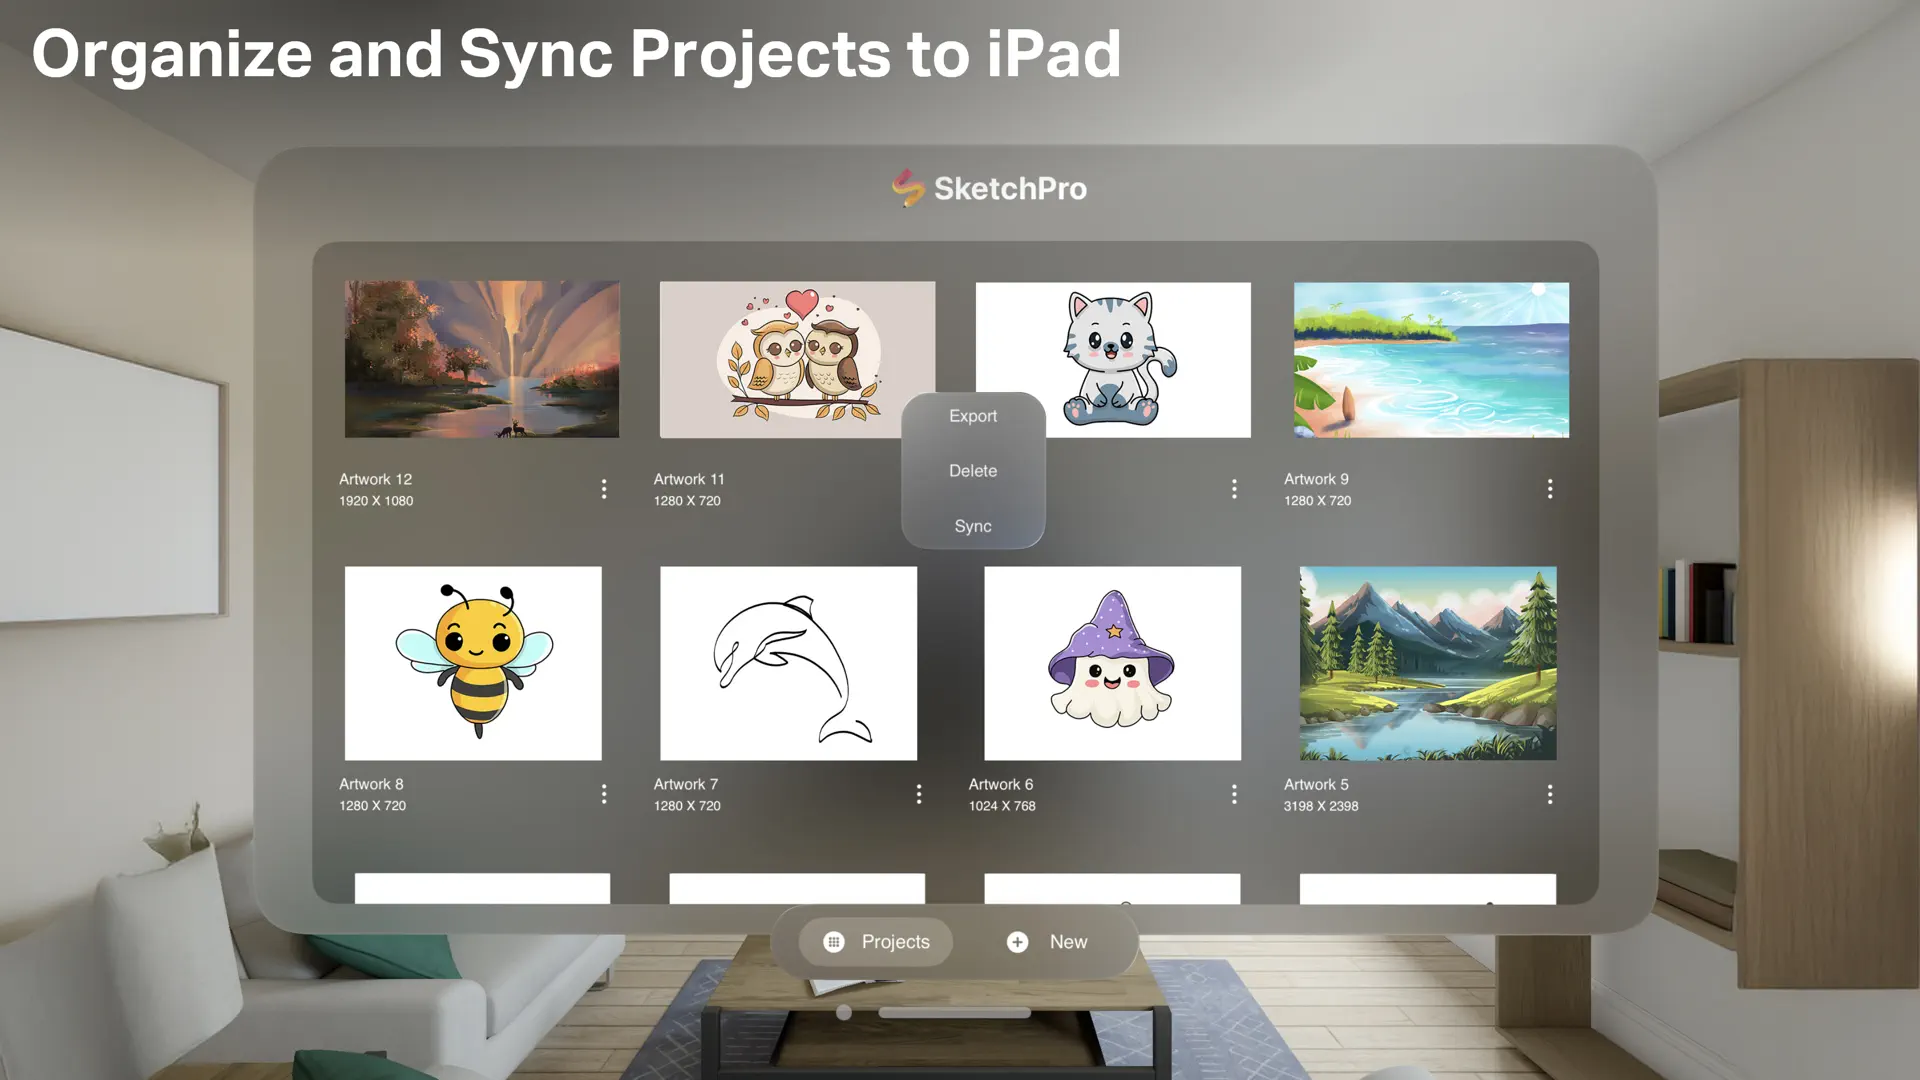Select the grid icon beside Projects

tap(835, 941)
